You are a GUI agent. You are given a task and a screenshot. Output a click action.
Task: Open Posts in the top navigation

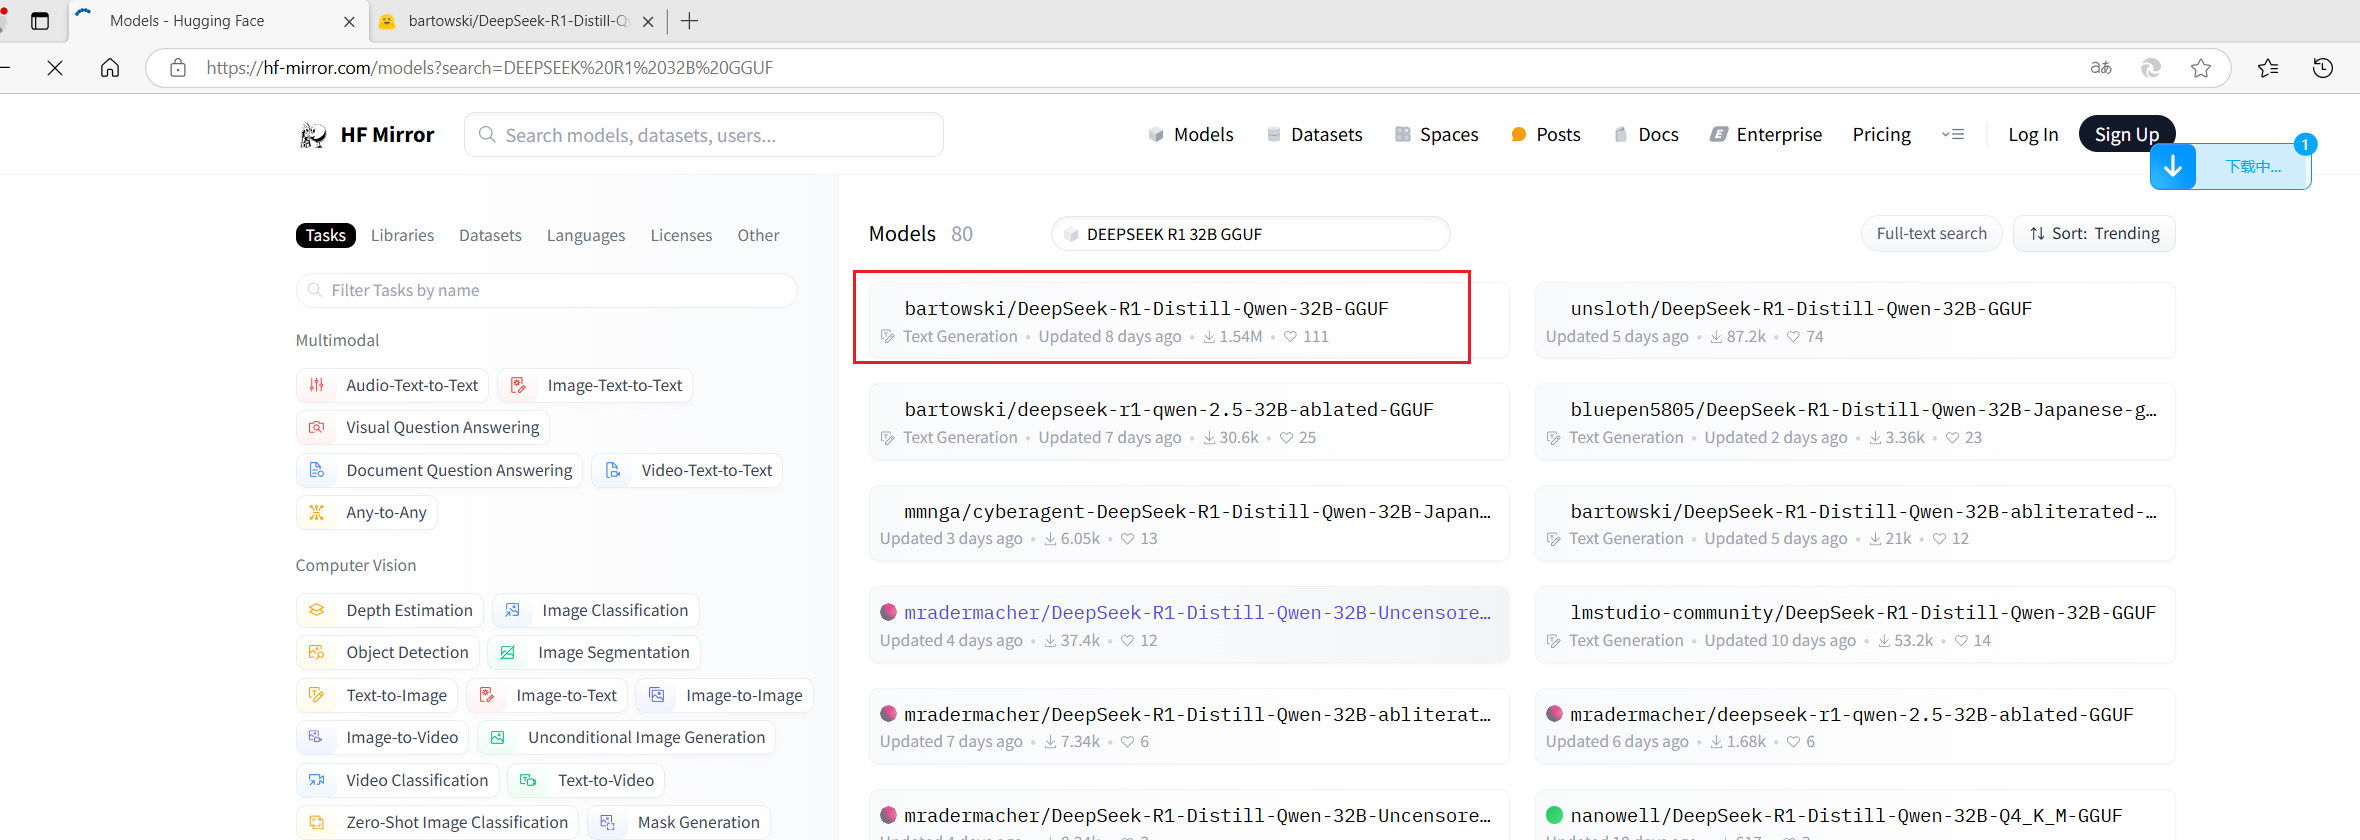point(1546,135)
